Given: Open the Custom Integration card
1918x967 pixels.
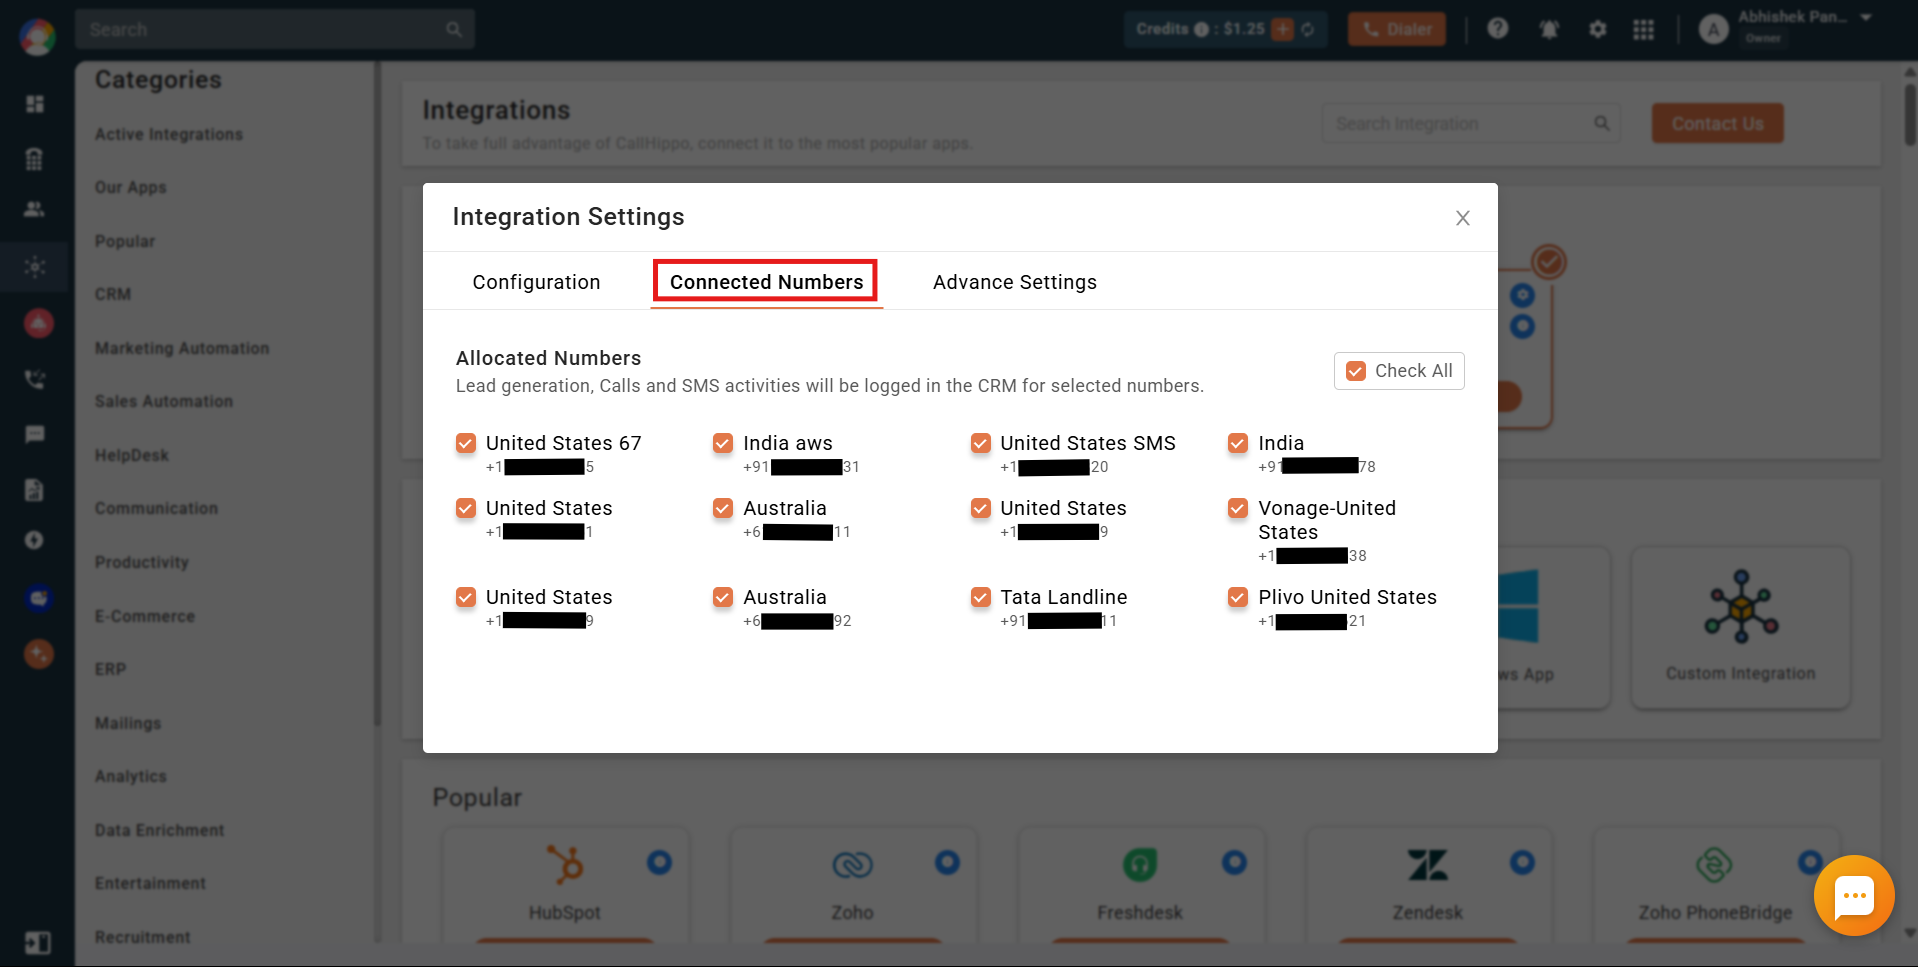Looking at the screenshot, I should coord(1741,628).
